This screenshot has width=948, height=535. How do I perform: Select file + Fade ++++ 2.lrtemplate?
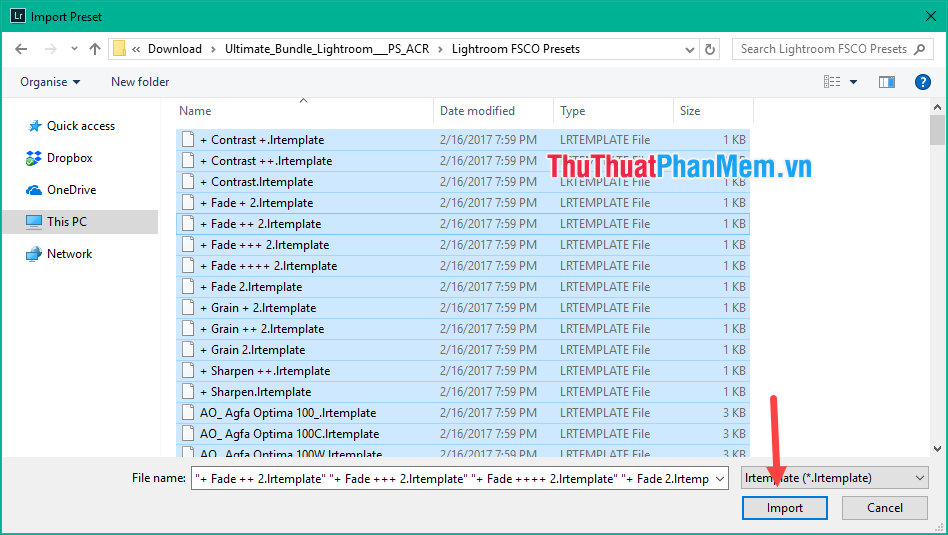tap(463, 266)
